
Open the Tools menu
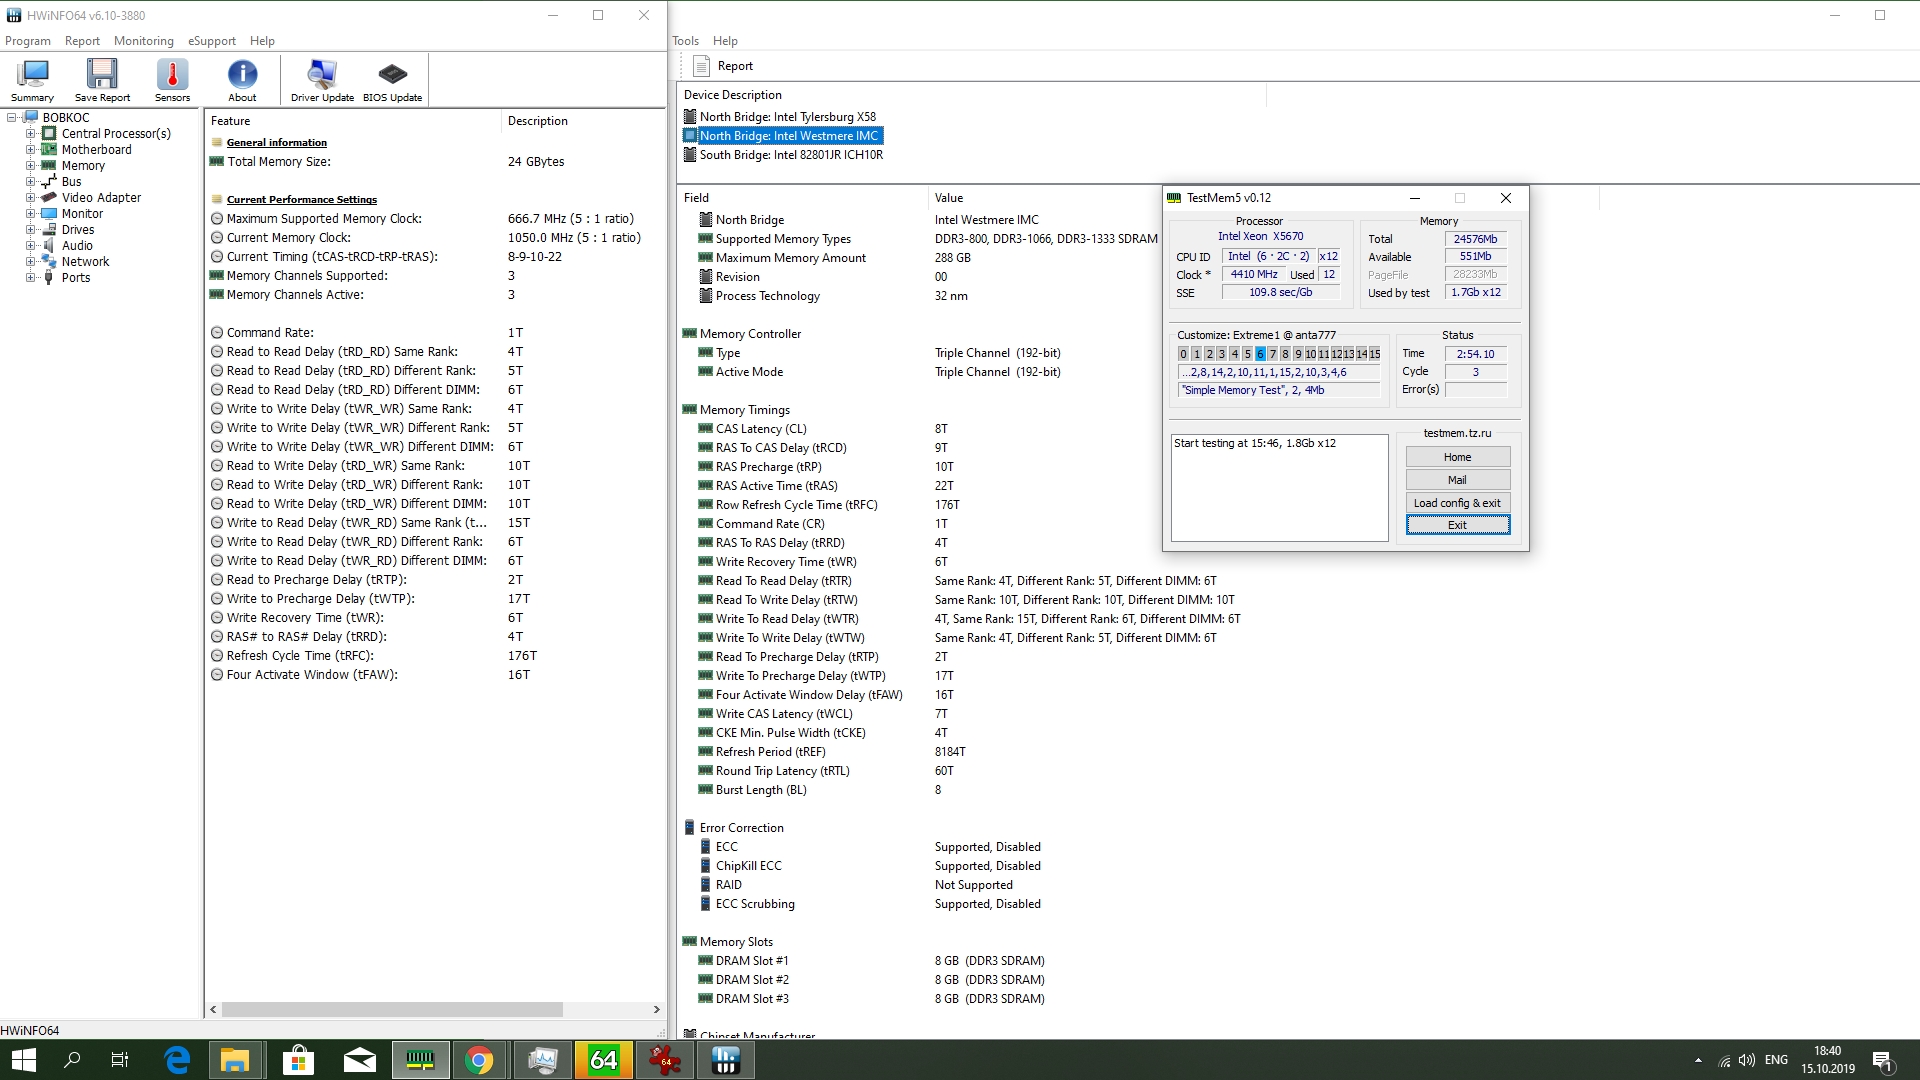[685, 41]
